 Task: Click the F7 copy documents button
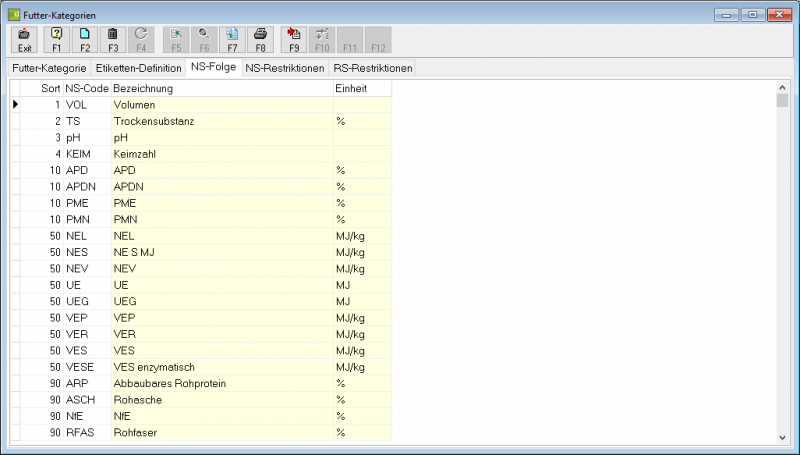click(x=232, y=40)
